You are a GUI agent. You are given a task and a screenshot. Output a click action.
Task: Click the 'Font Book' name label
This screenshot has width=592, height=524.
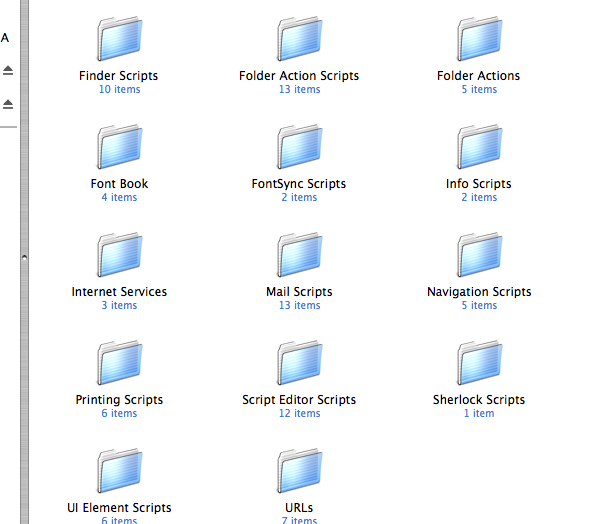119,184
